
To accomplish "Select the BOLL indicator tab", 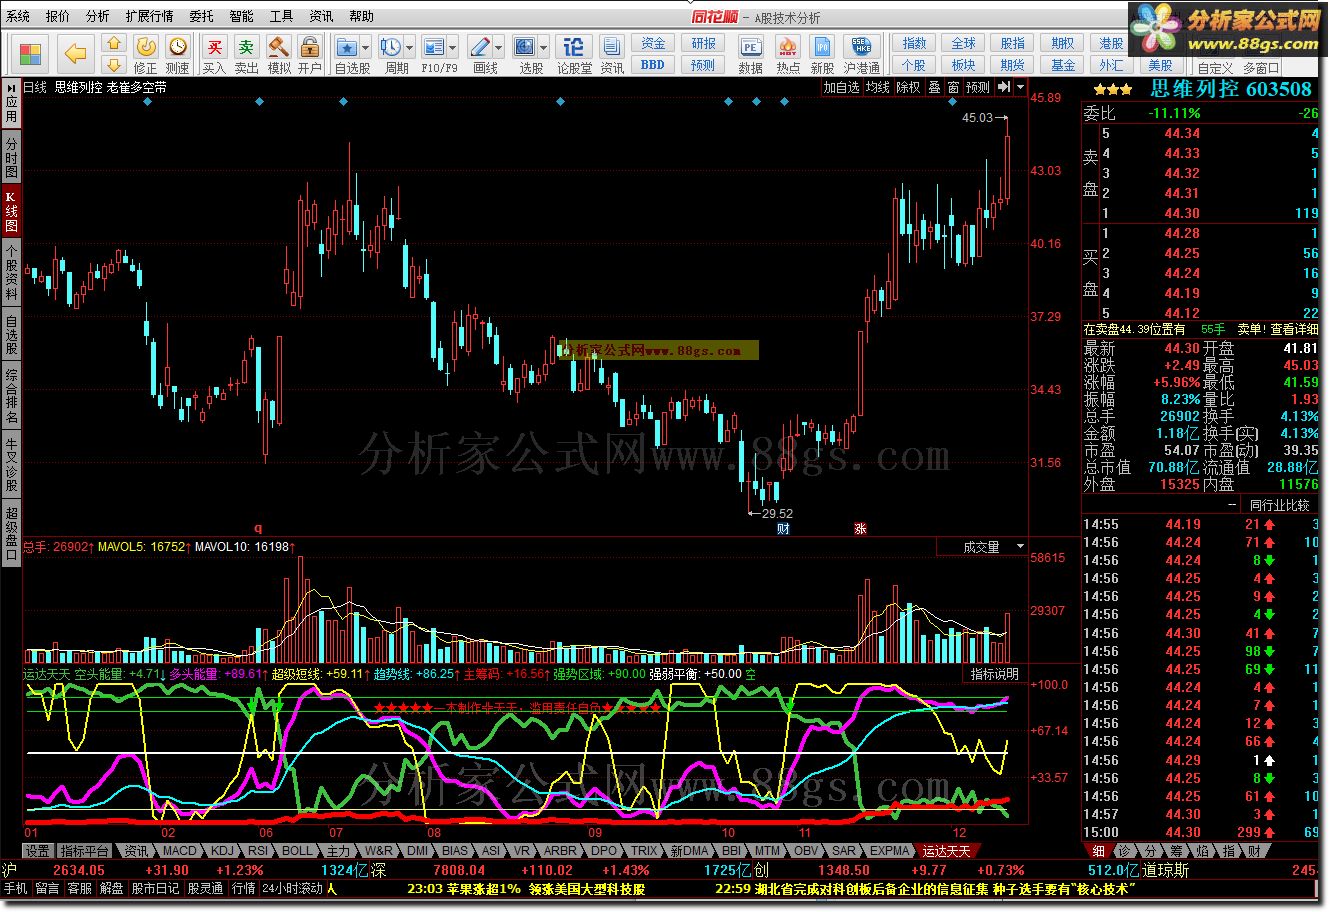I will click(297, 851).
